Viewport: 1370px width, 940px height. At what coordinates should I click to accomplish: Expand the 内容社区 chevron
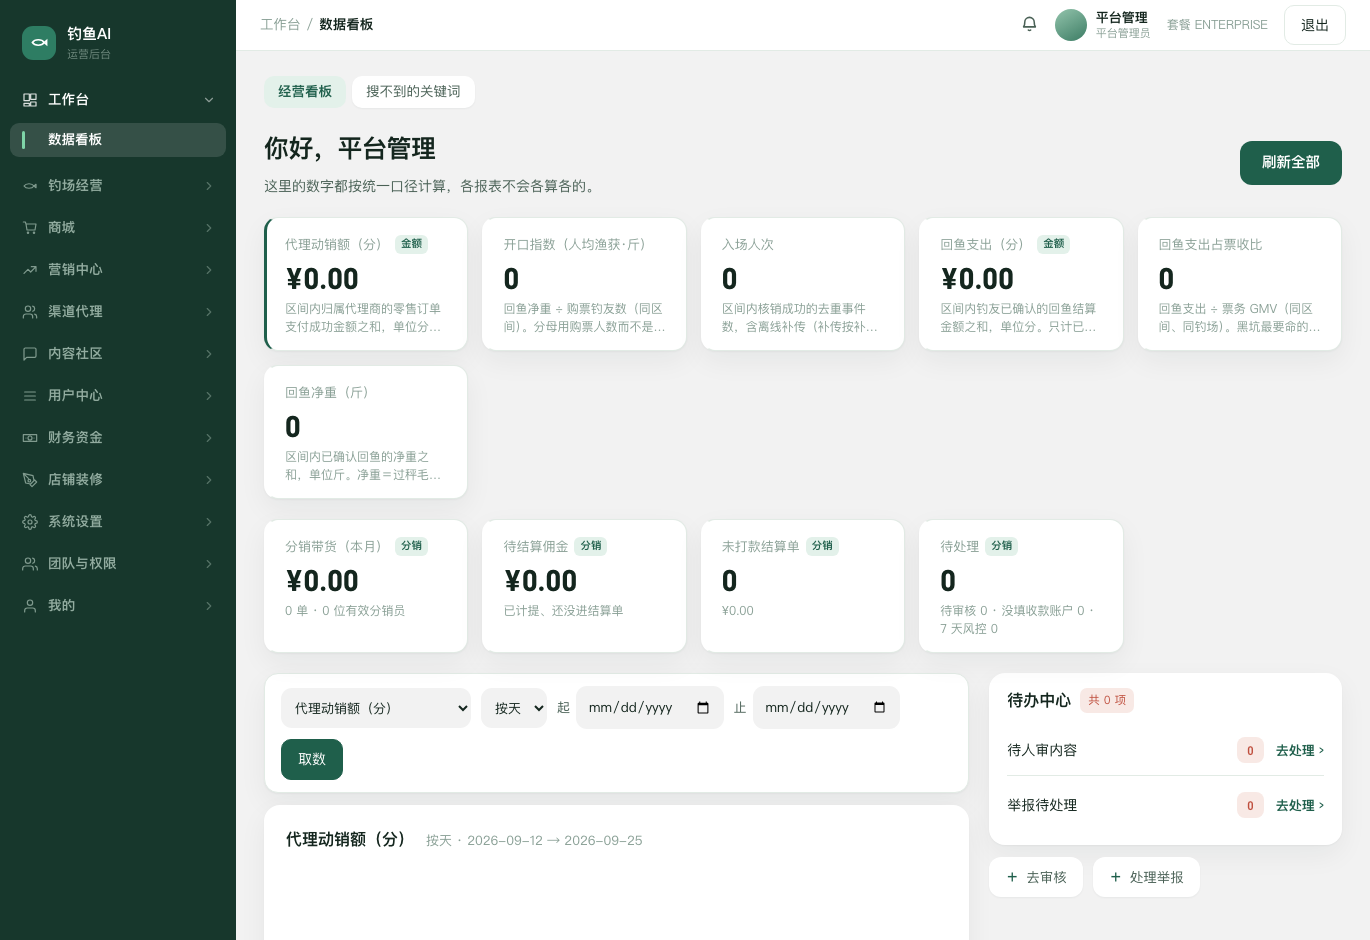(209, 354)
